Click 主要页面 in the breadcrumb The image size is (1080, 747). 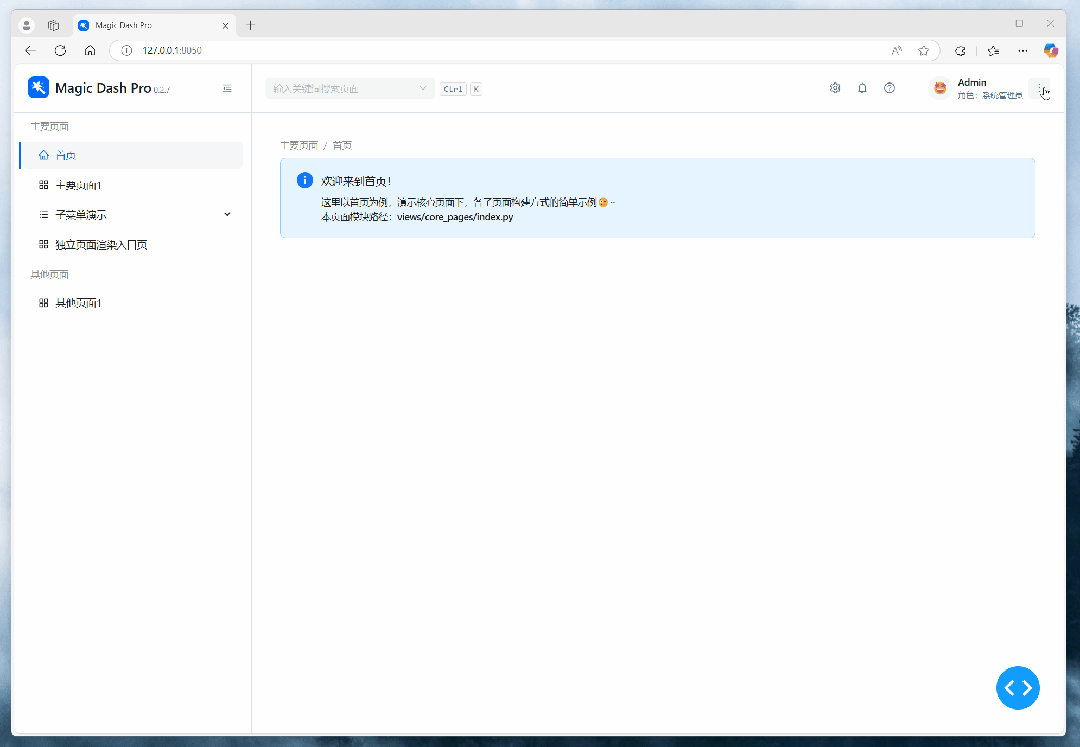tap(298, 145)
